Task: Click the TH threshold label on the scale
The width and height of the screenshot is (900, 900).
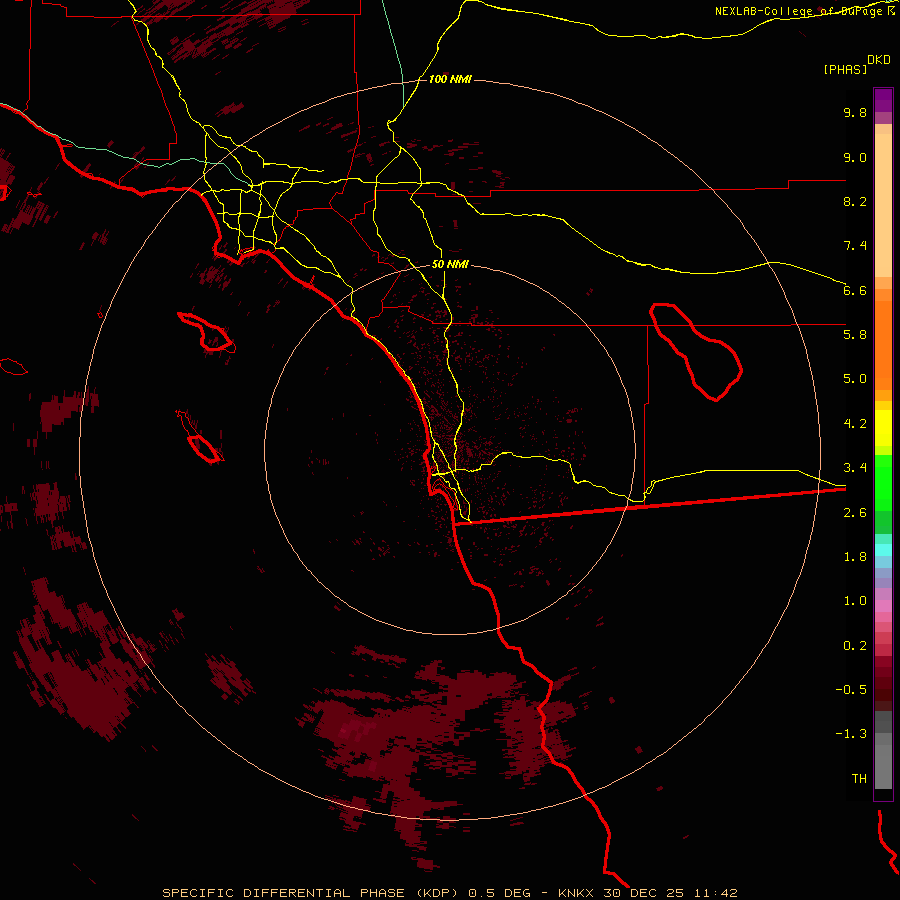Action: point(859,779)
